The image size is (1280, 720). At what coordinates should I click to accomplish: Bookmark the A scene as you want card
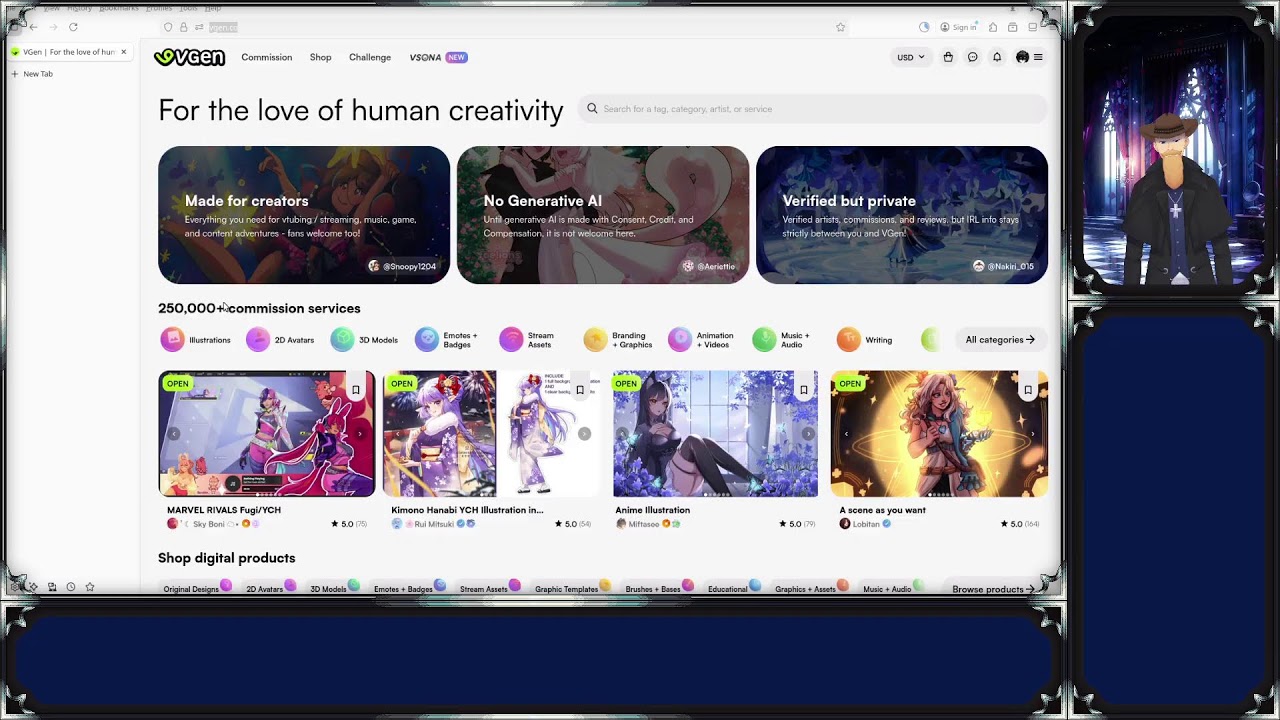point(1027,390)
